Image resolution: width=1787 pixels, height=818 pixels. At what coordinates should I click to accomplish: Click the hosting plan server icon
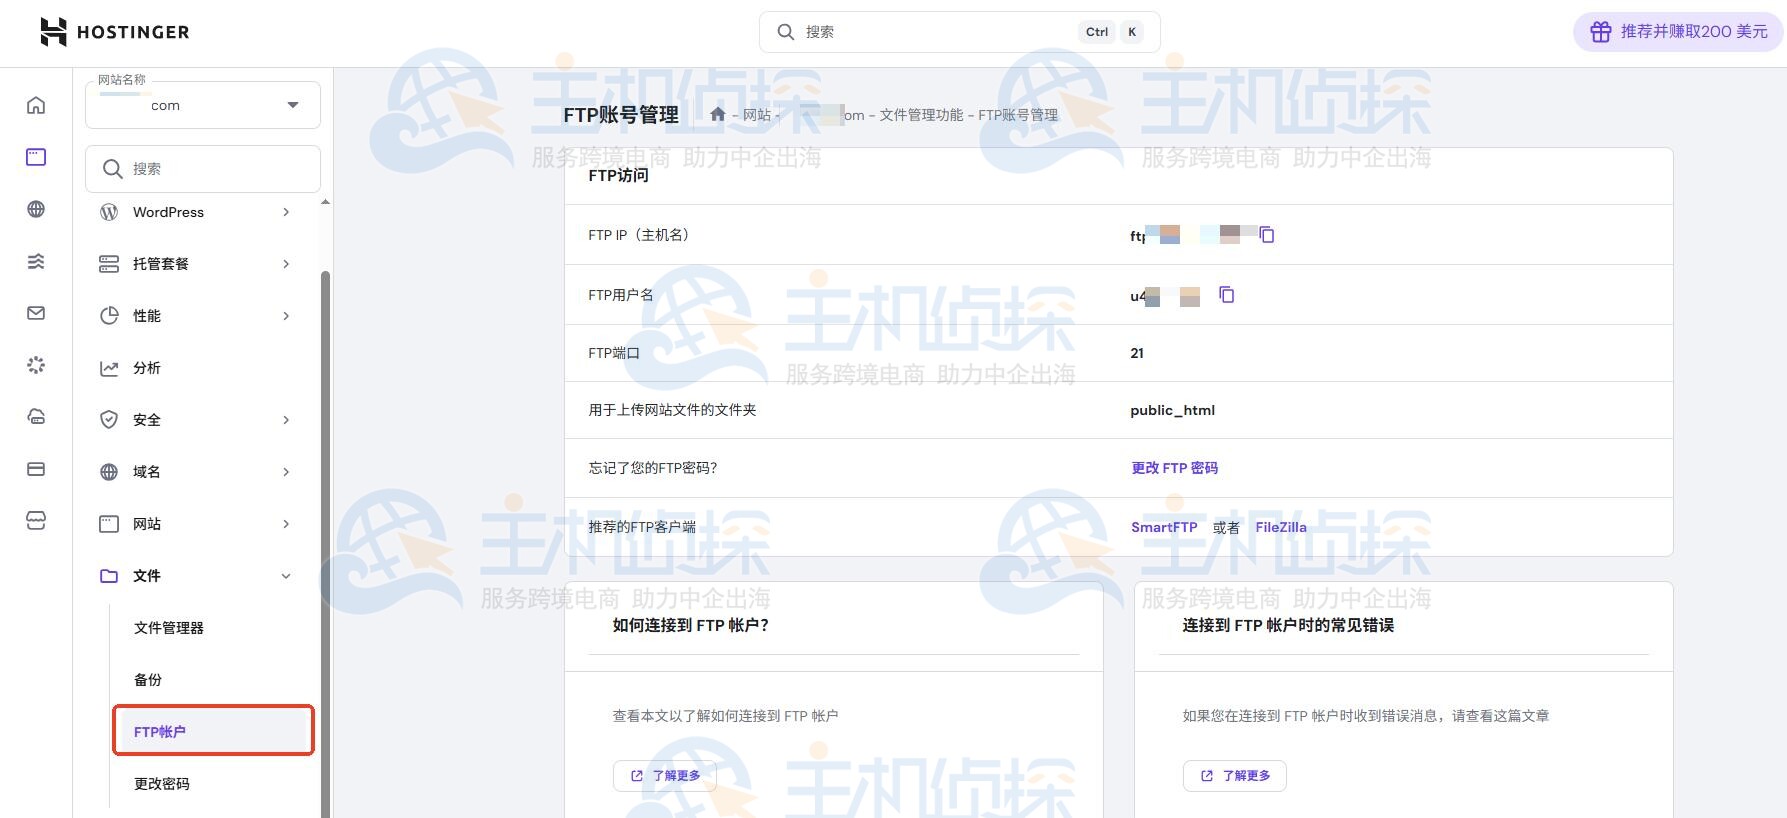click(x=109, y=264)
